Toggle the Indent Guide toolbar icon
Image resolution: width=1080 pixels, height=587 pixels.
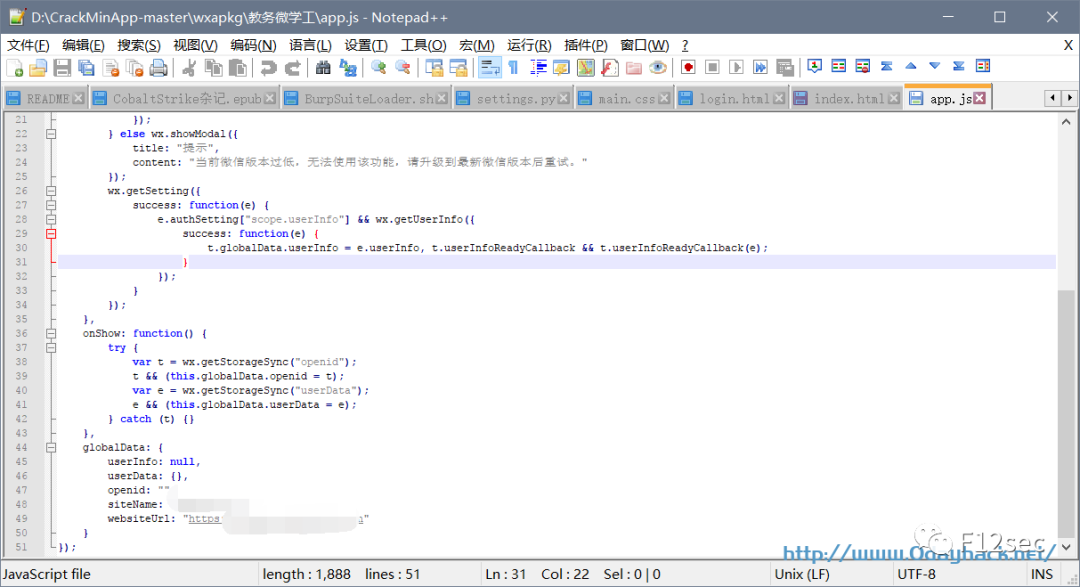click(x=538, y=68)
